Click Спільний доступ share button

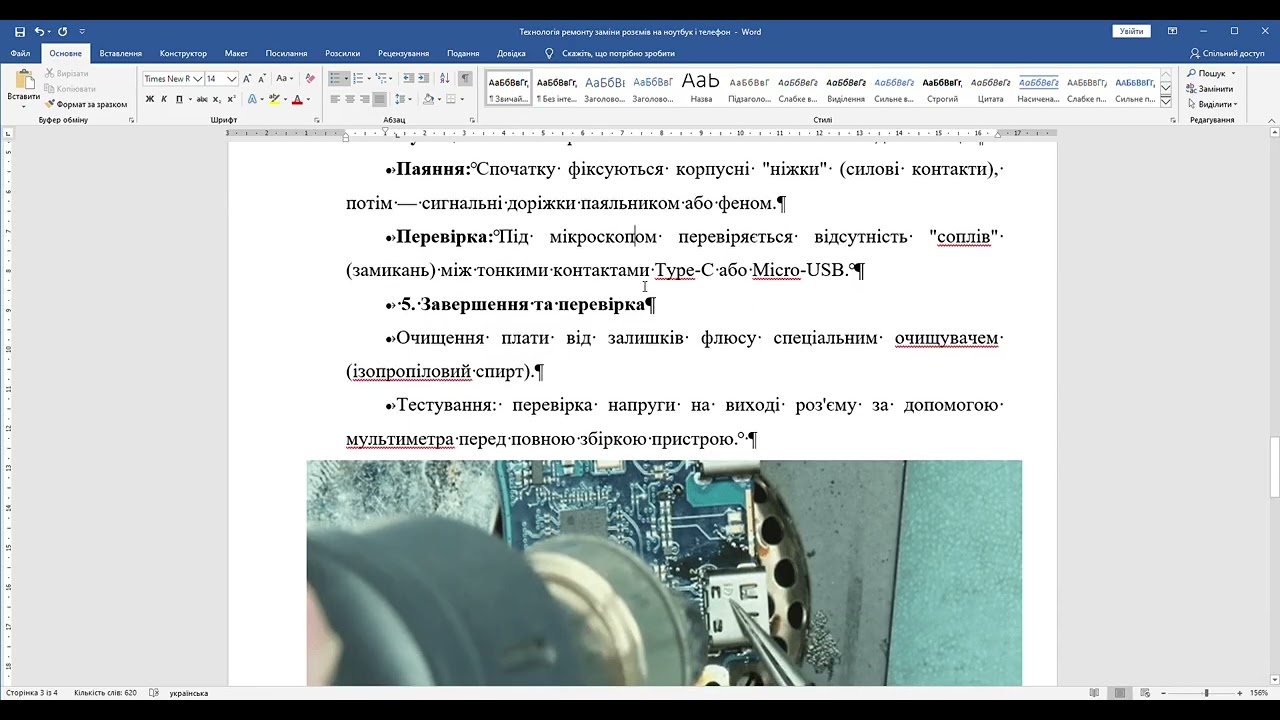(x=1227, y=53)
